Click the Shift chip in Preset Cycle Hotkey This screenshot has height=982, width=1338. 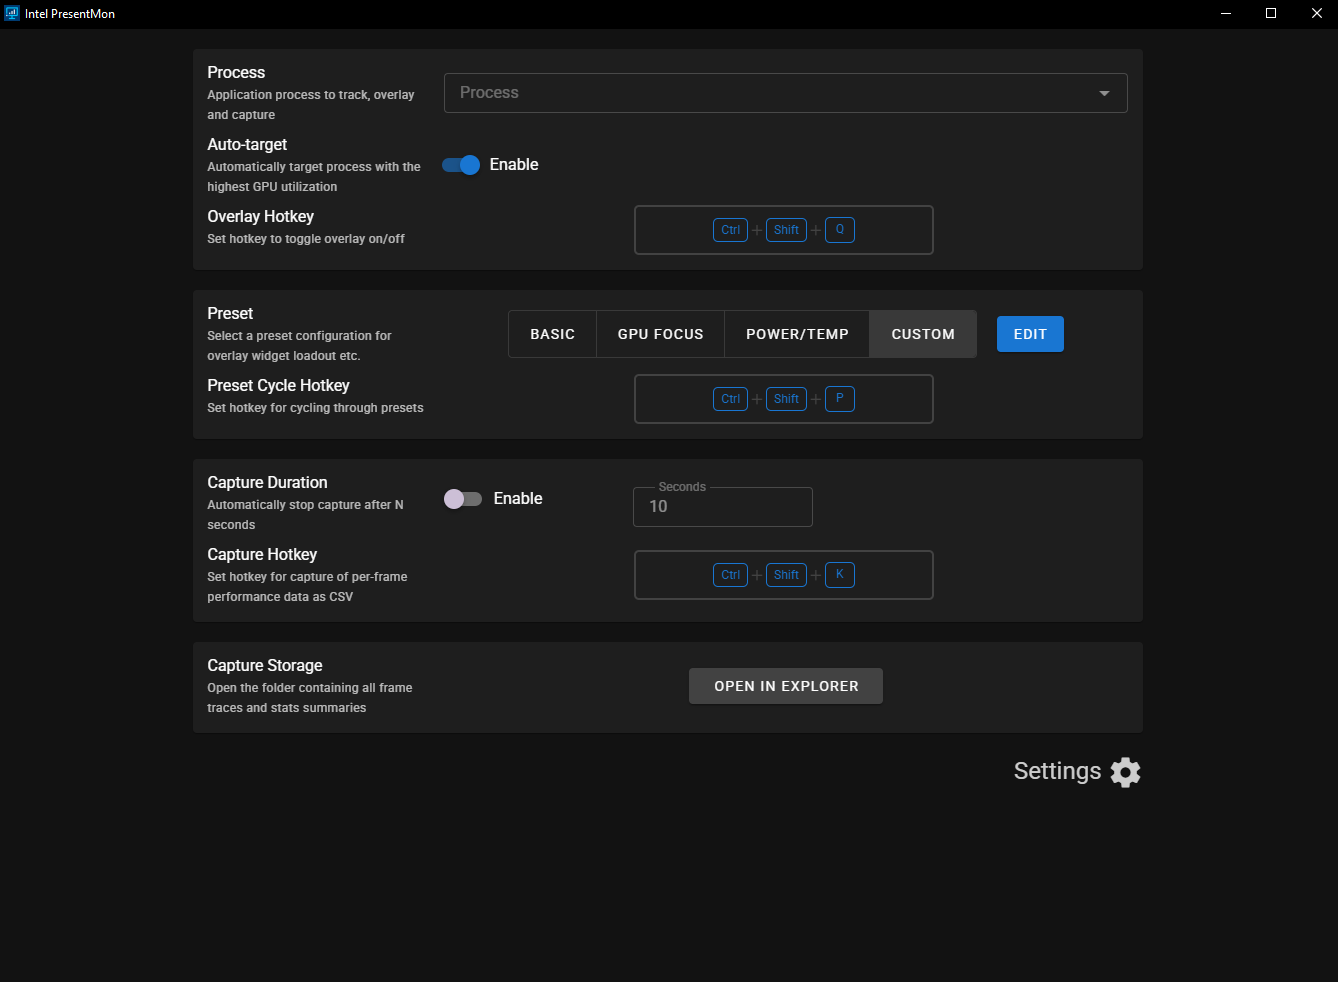(x=786, y=399)
